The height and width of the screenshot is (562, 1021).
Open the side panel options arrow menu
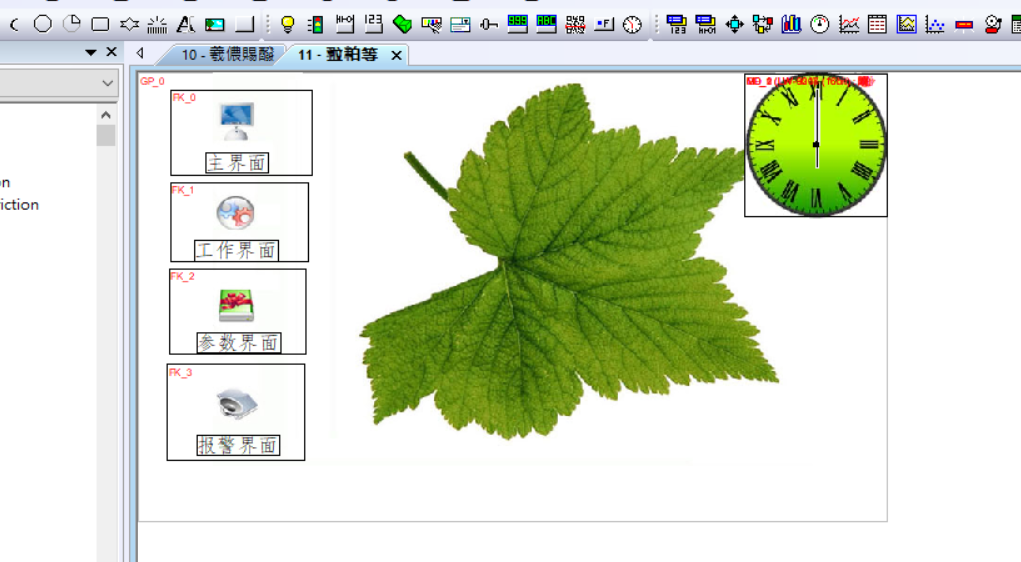[x=91, y=53]
